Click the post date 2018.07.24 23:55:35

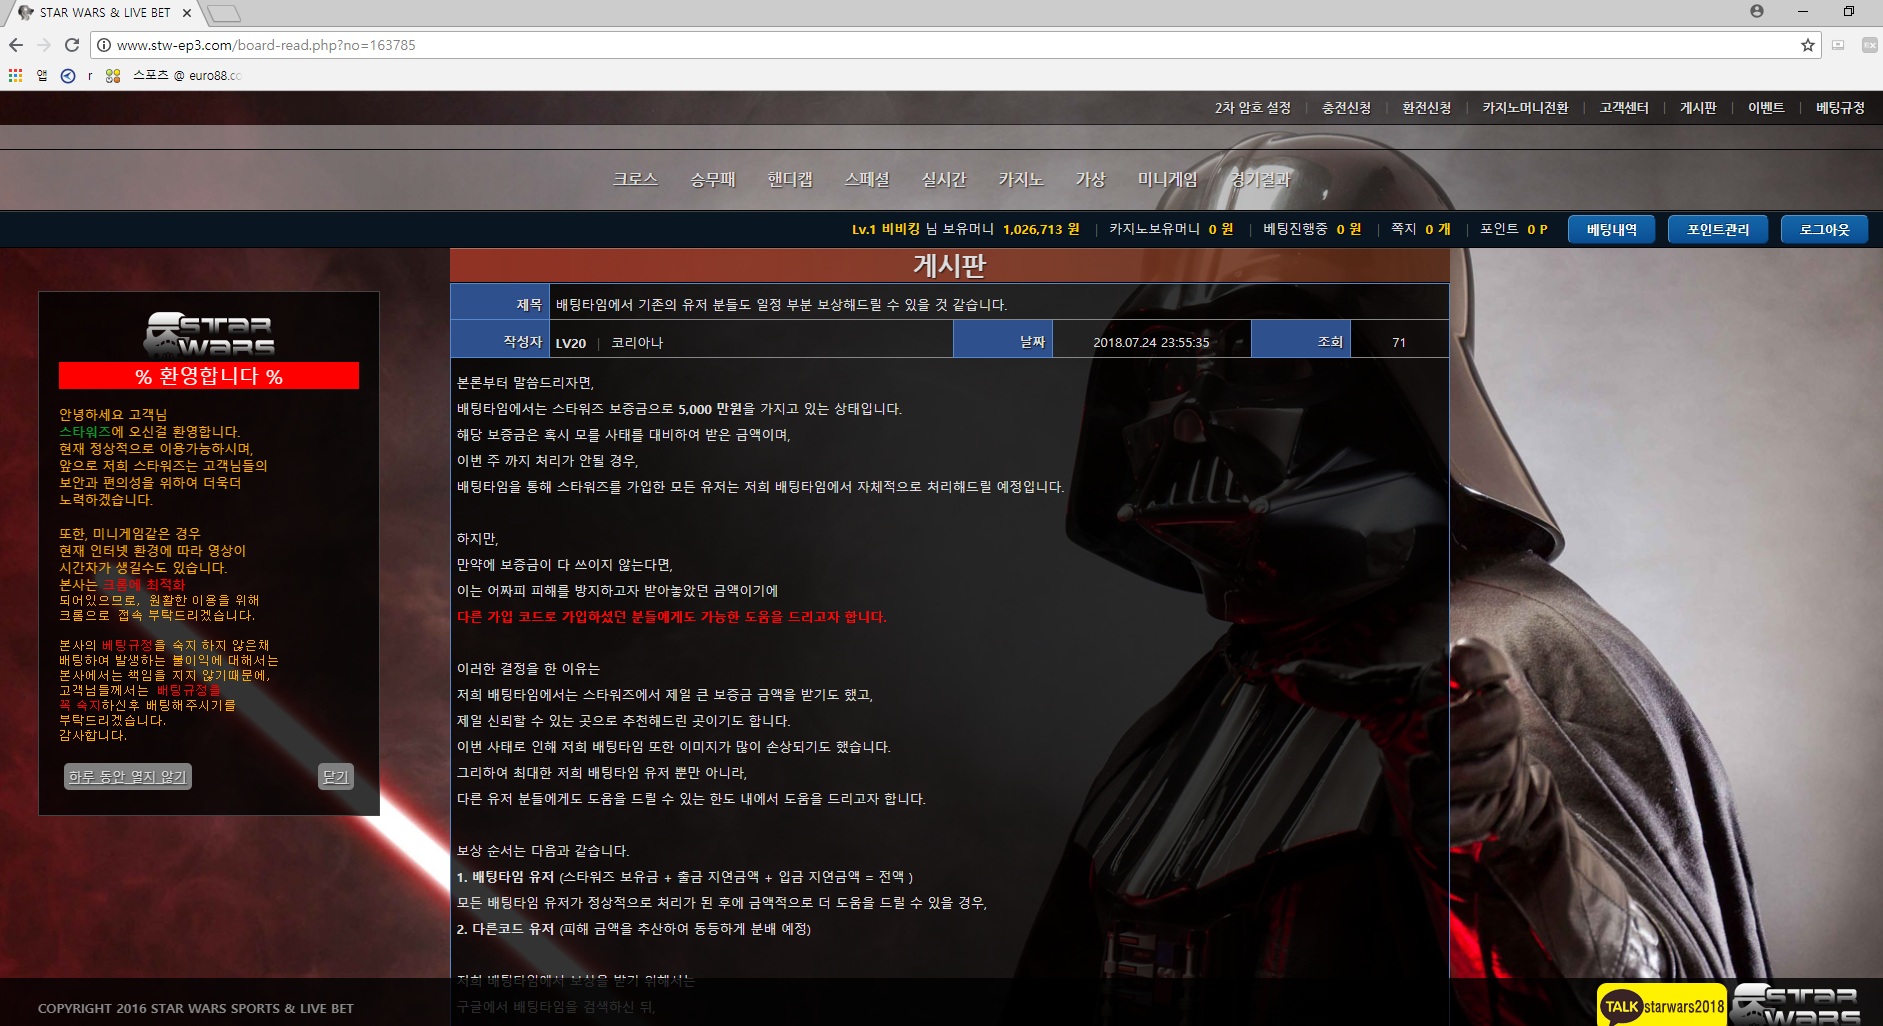(1151, 342)
